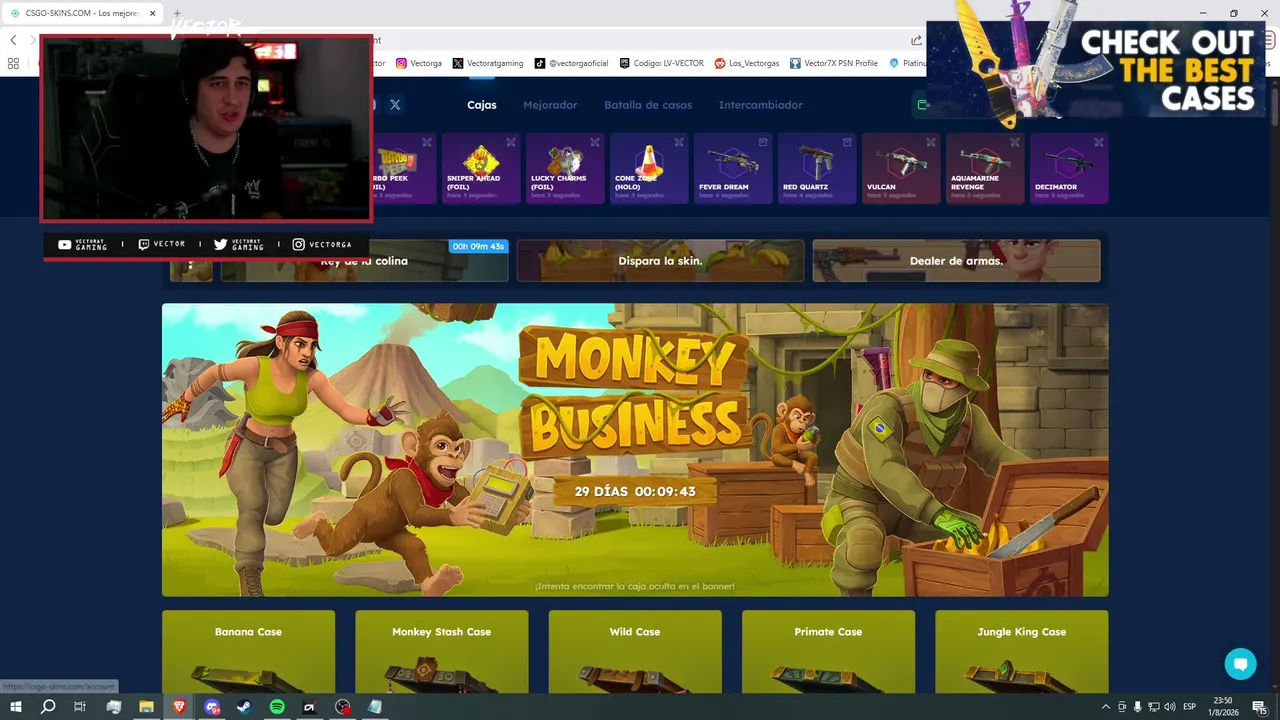
Task: Click the microphone icon in system tray
Action: 1138,707
